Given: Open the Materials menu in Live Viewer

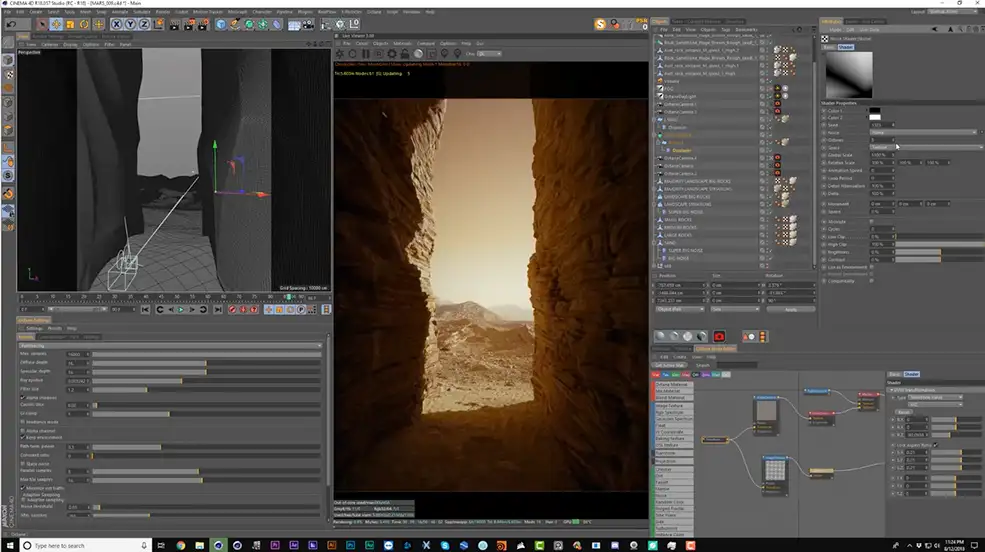Looking at the screenshot, I should tap(402, 44).
